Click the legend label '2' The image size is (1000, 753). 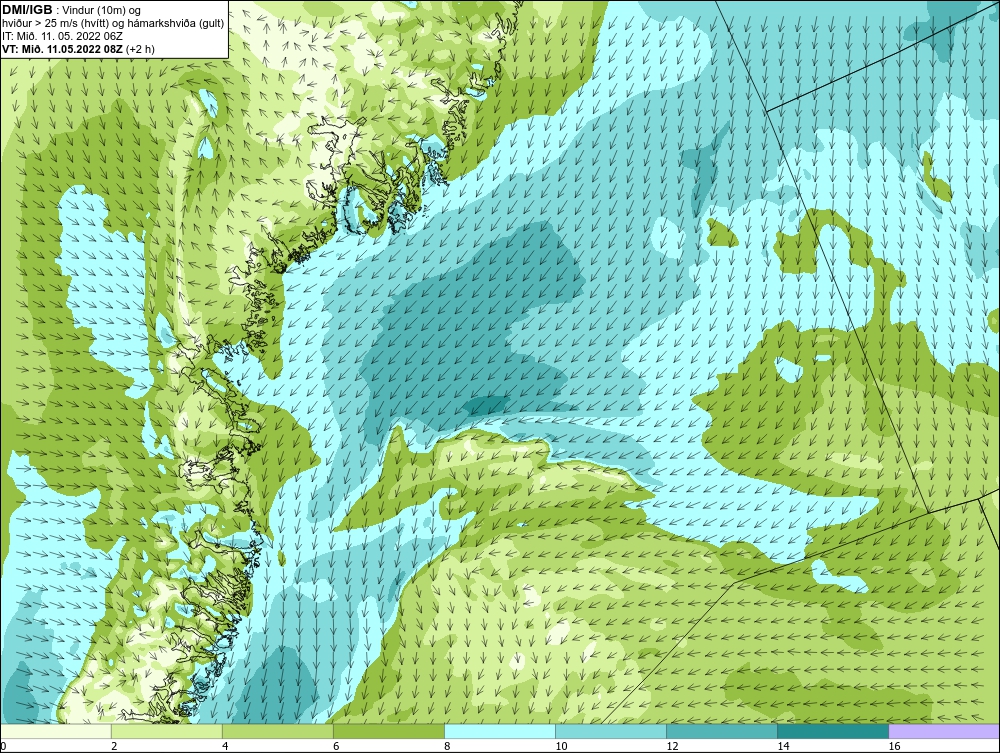point(114,746)
